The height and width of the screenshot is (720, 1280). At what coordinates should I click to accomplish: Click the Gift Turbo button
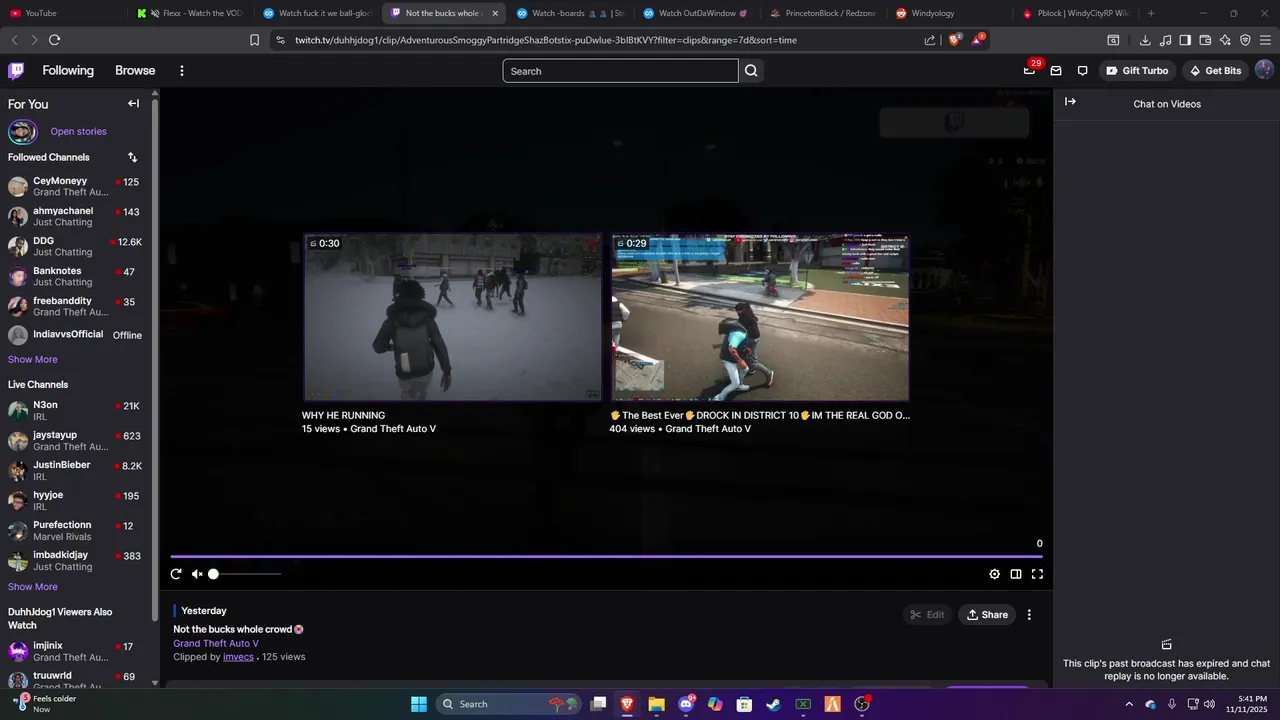tap(1137, 71)
